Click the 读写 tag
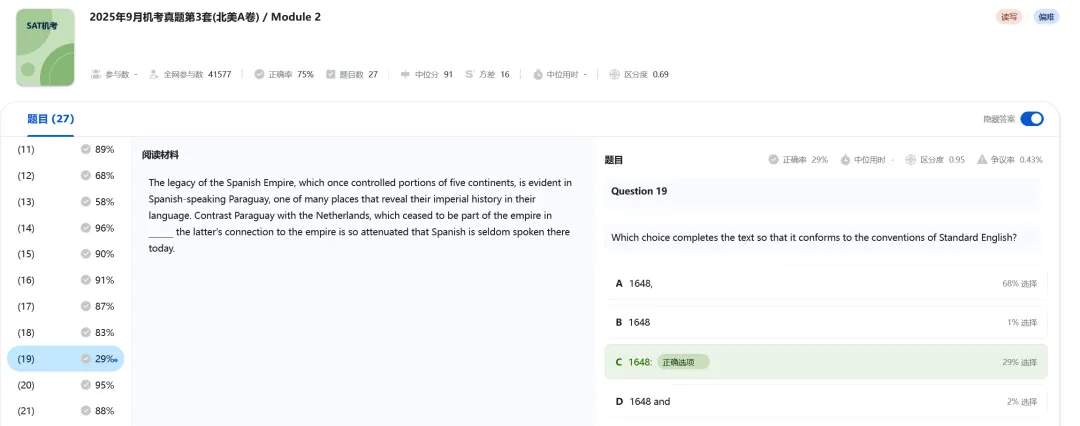 [x=1009, y=17]
